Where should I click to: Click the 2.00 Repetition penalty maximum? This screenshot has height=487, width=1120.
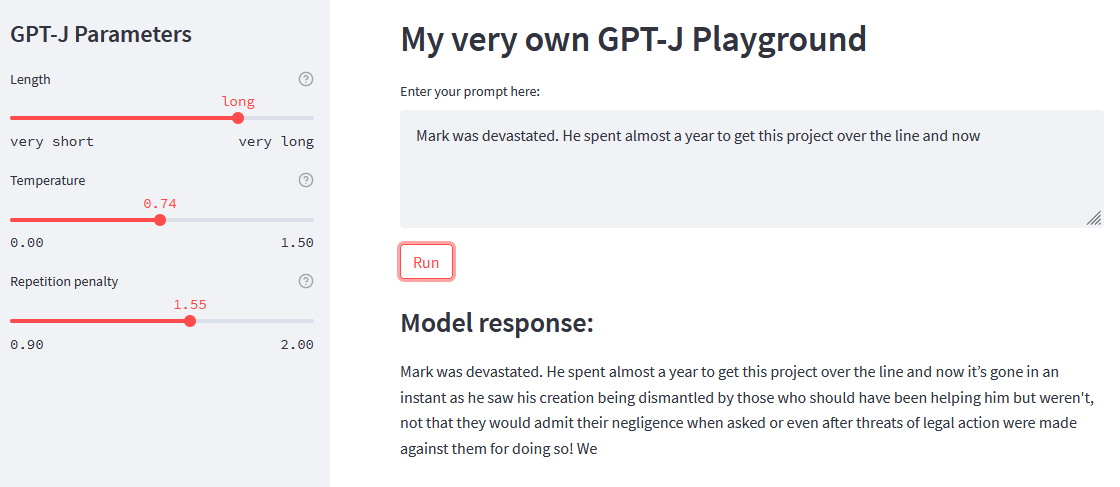click(x=297, y=345)
